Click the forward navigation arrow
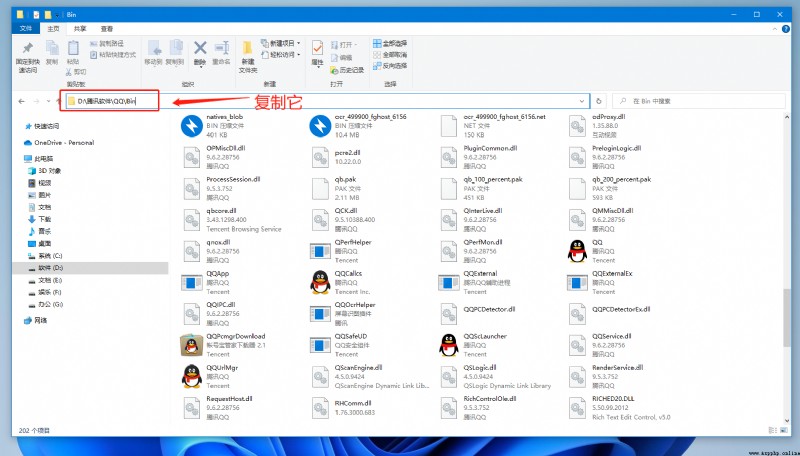This screenshot has width=800, height=456. pos(36,101)
